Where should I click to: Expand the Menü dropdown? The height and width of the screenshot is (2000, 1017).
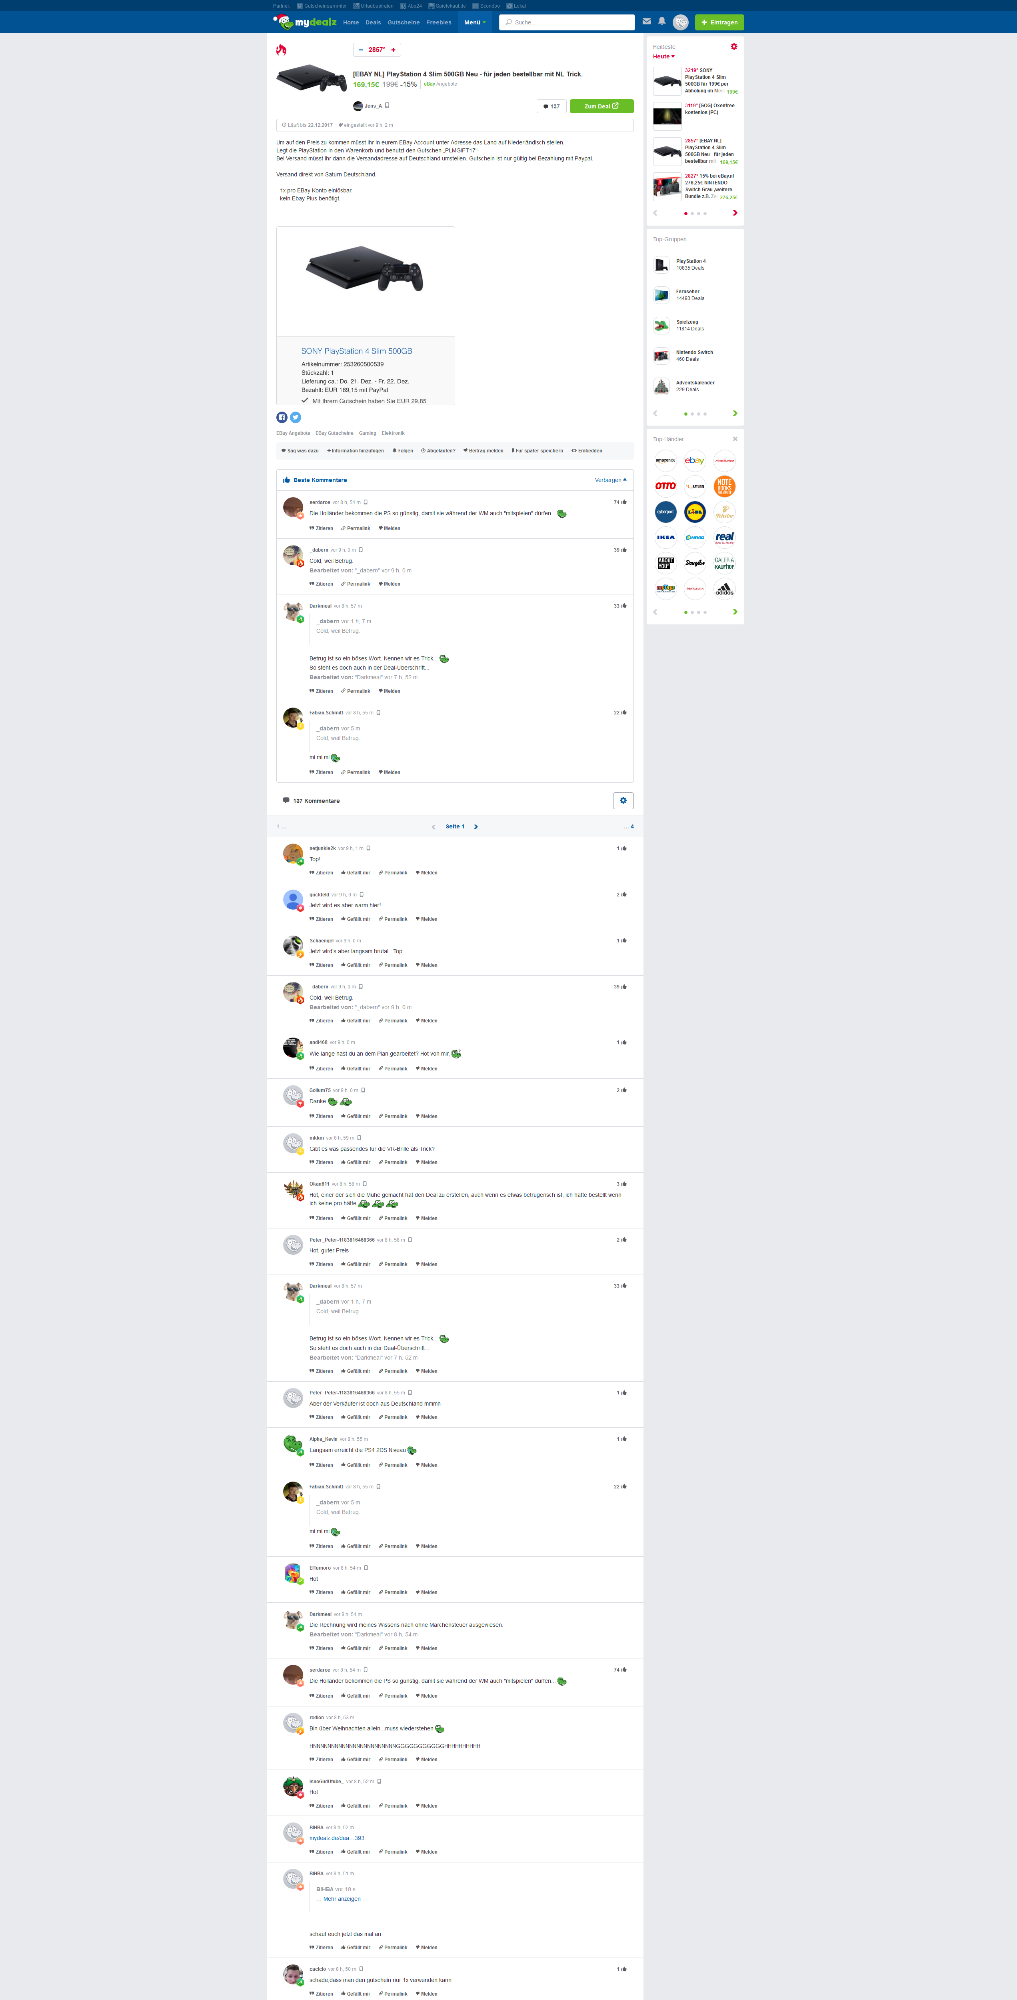474,22
